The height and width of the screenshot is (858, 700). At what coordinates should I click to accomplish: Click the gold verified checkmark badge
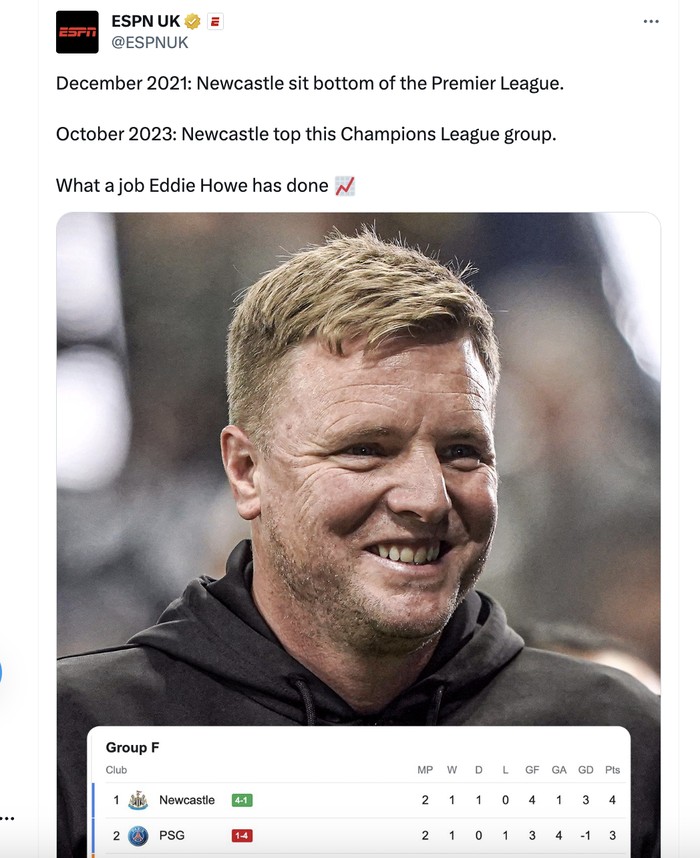[x=193, y=22]
